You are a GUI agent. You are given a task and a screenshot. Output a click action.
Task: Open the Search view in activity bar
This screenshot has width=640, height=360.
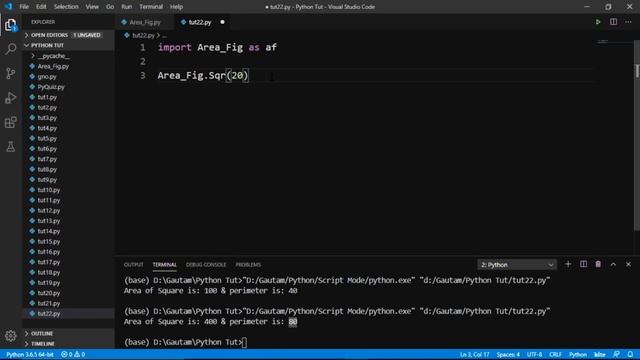tap(11, 49)
